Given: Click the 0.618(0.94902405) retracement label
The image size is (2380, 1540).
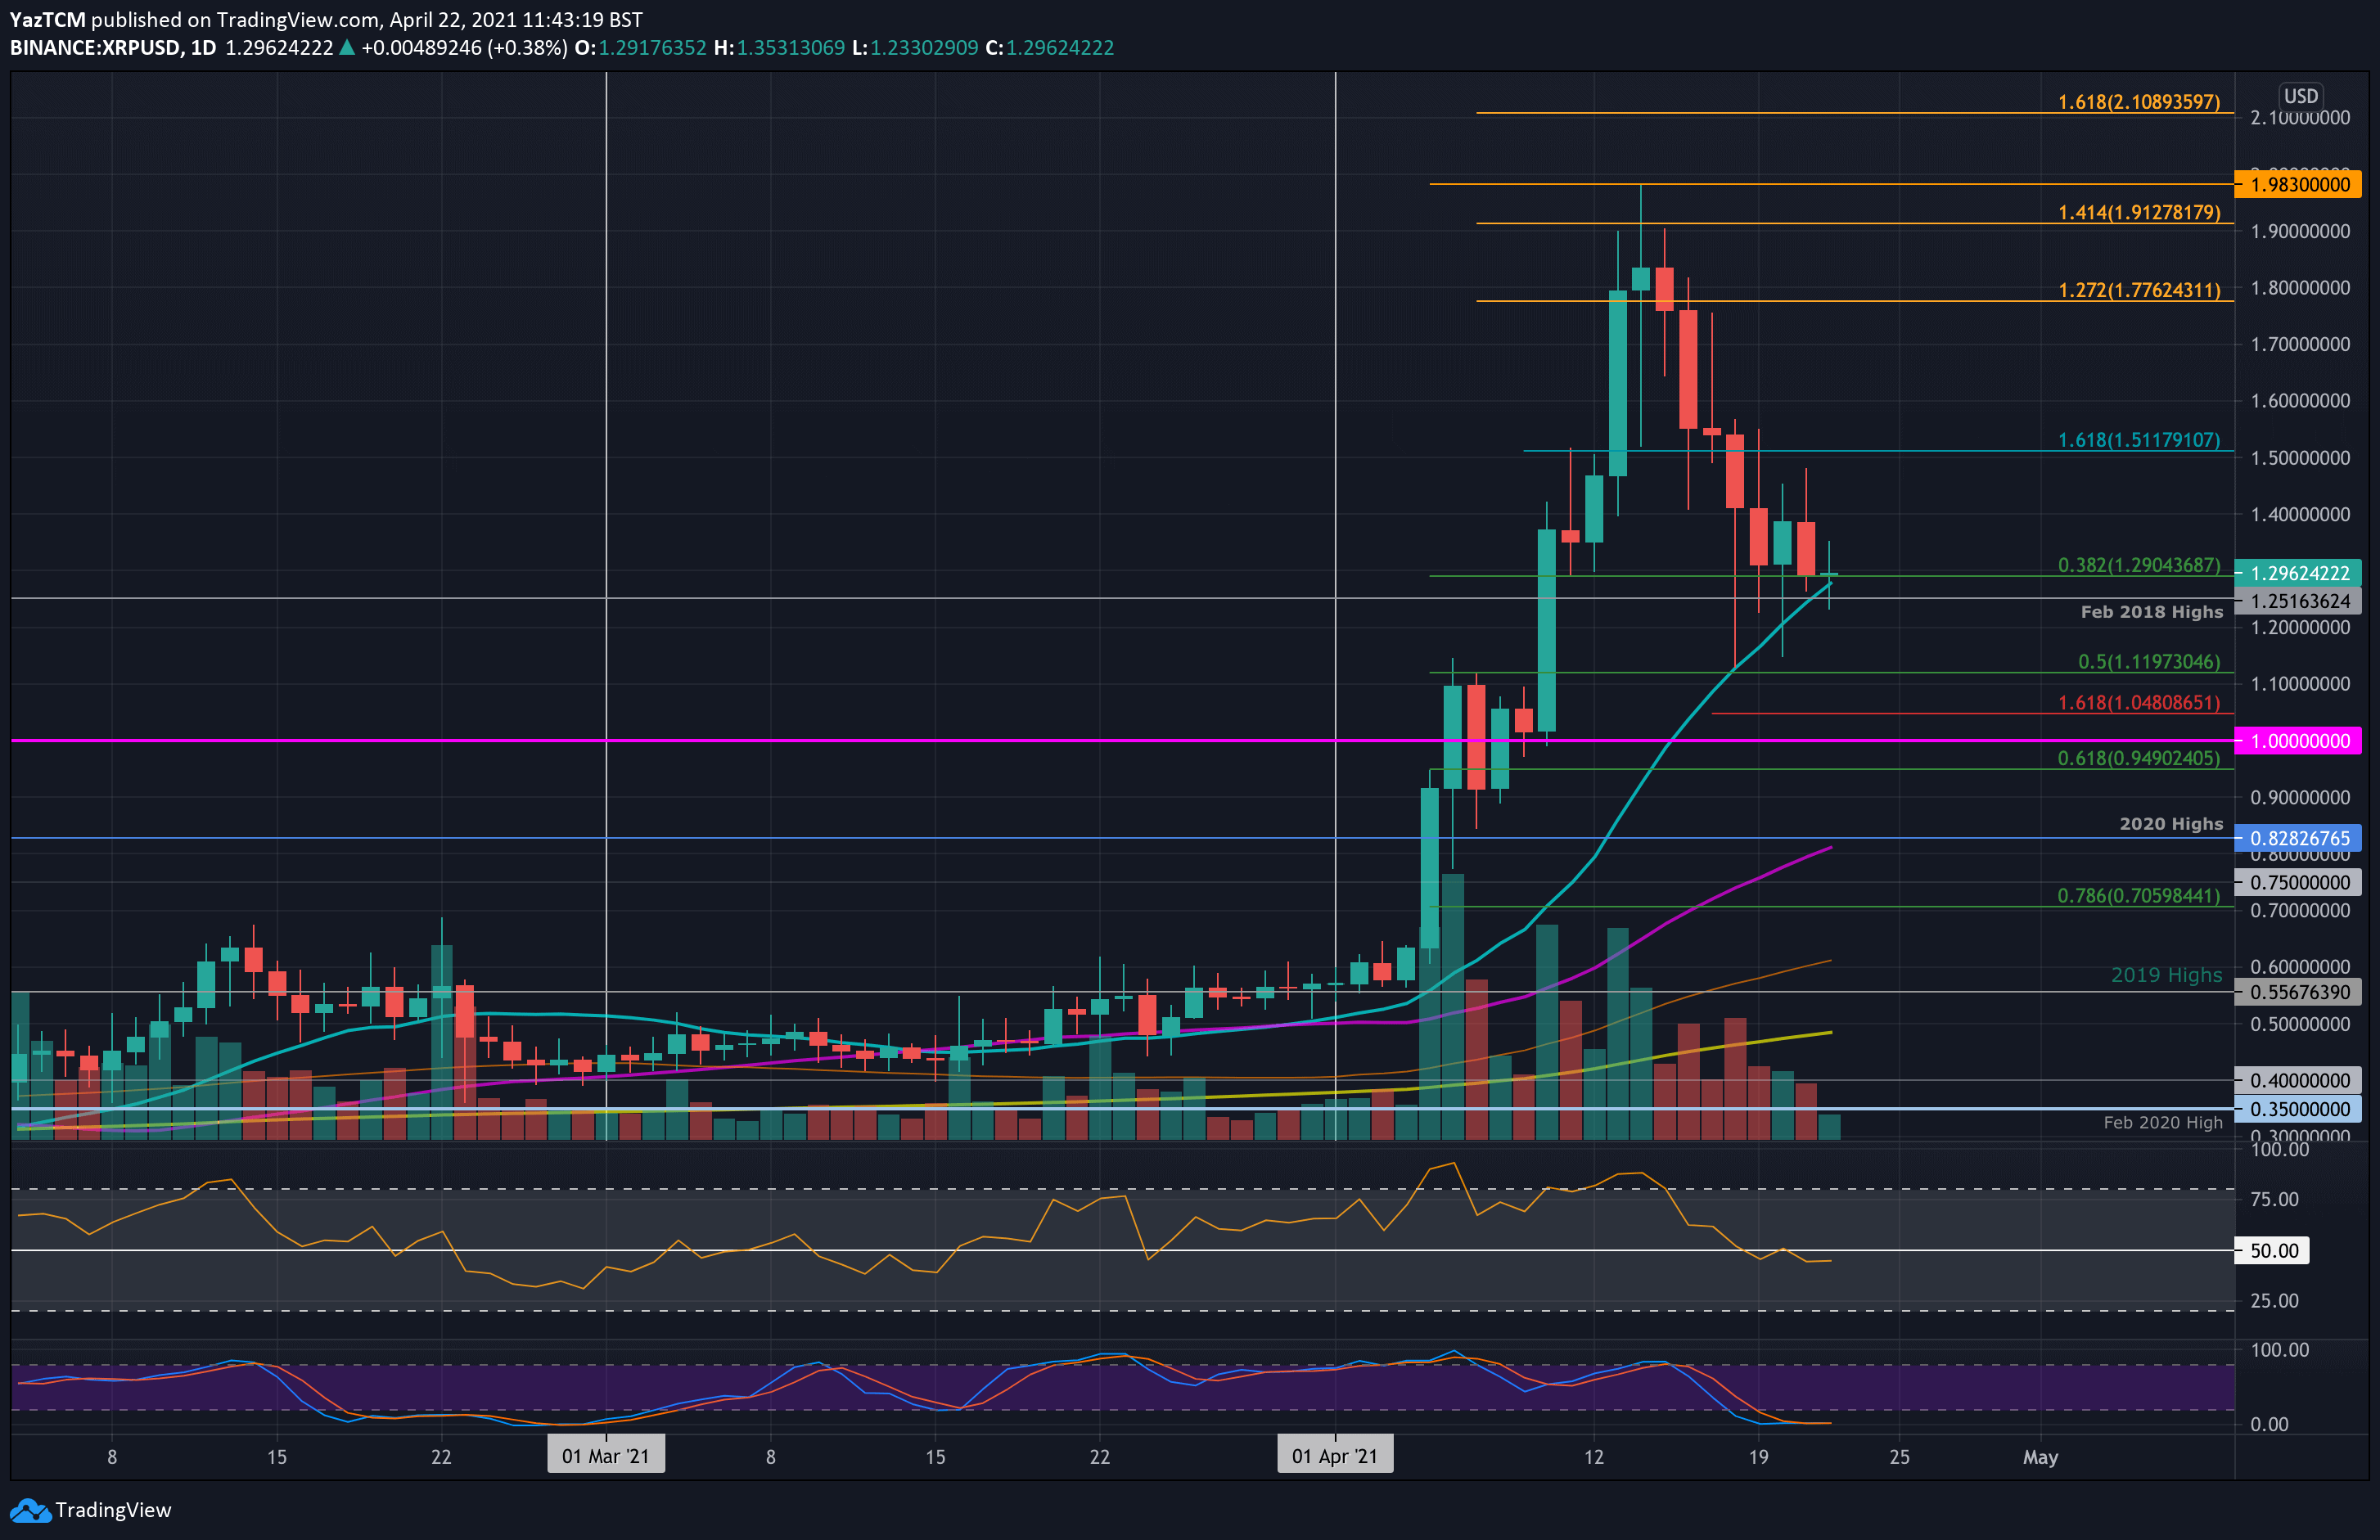Looking at the screenshot, I should click(x=2138, y=758).
